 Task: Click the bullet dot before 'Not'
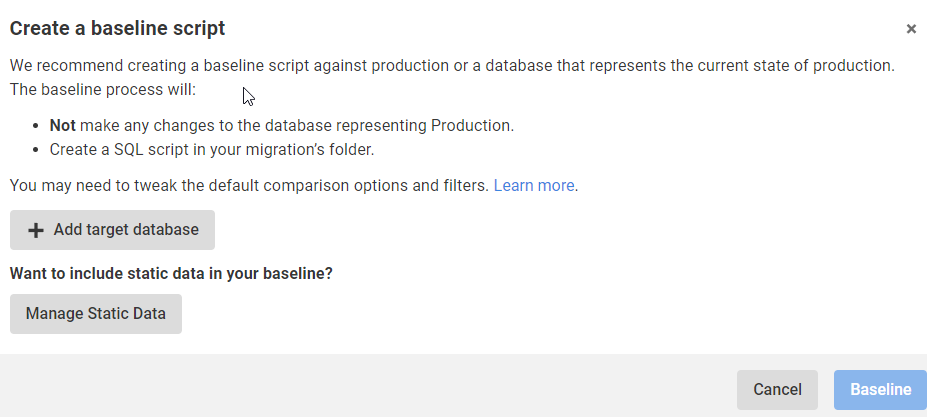37,127
